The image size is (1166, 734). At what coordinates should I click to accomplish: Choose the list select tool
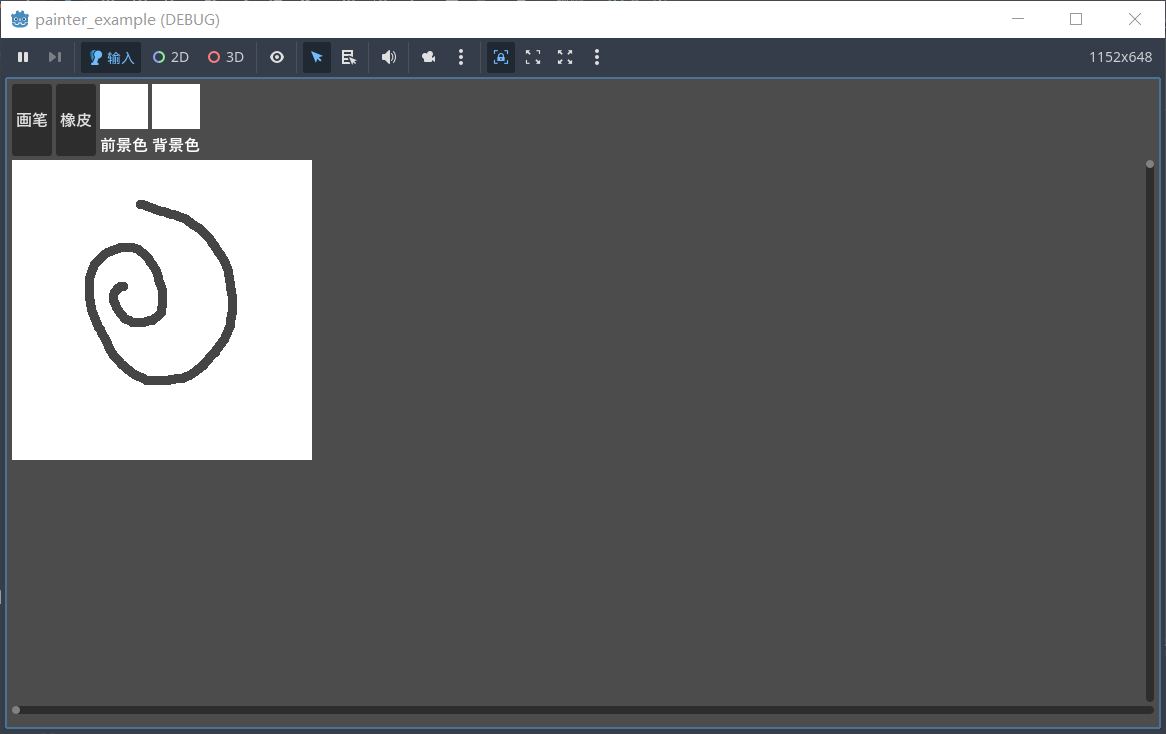tap(349, 58)
